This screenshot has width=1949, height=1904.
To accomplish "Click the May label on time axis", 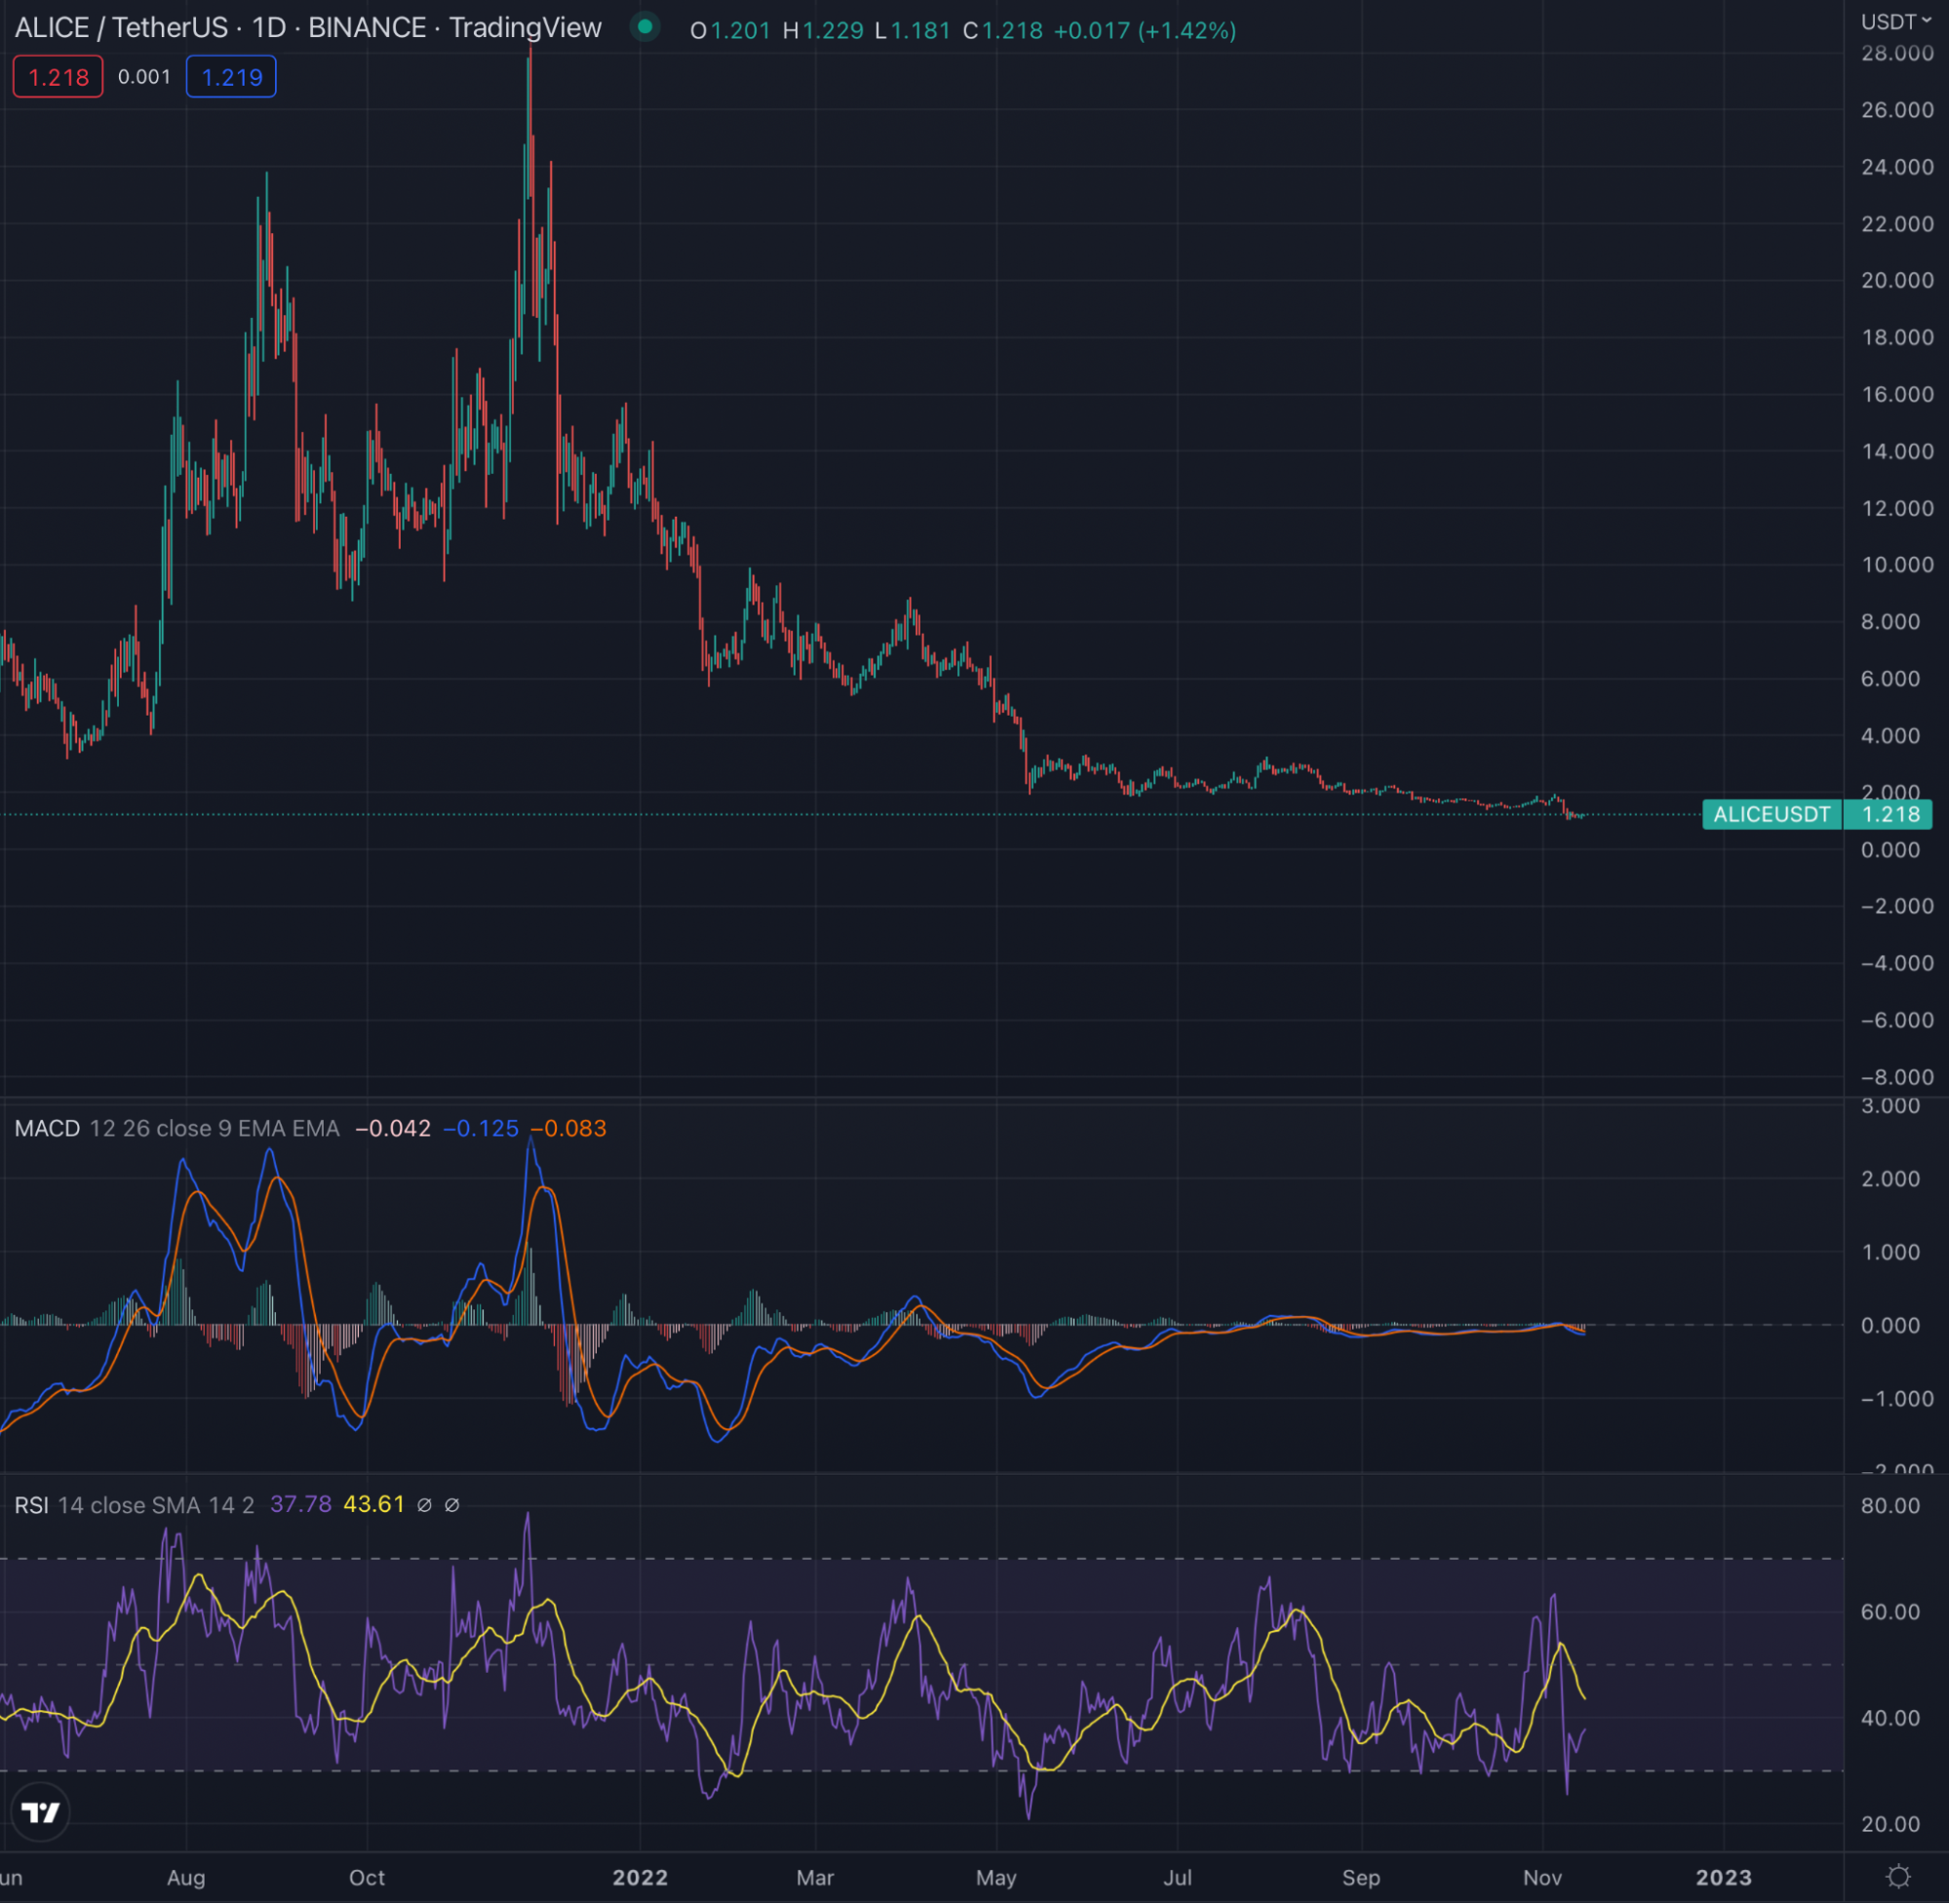I will pyautogui.click(x=996, y=1877).
